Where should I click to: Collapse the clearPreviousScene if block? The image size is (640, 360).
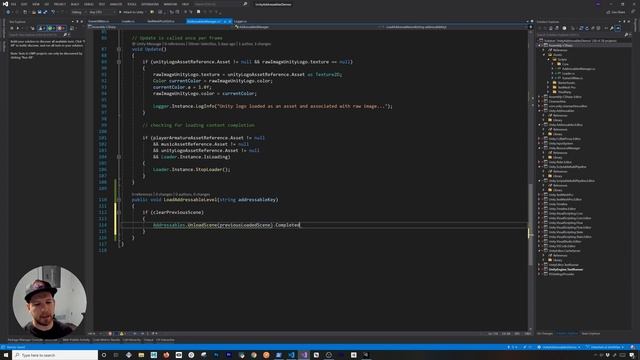(x=119, y=212)
